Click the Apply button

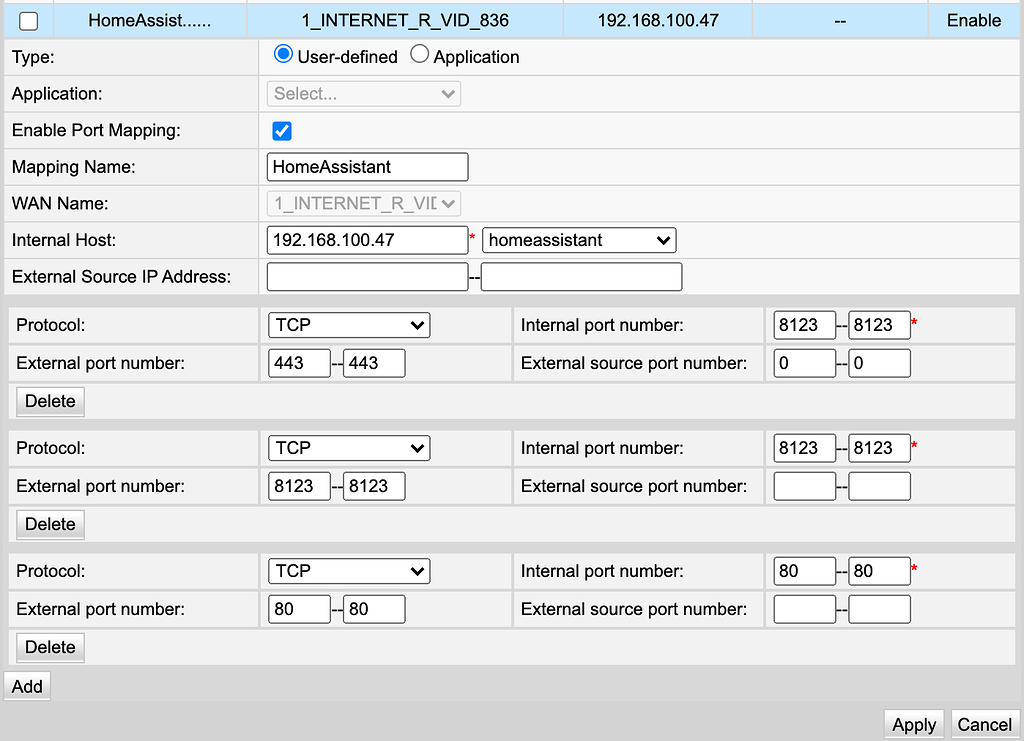913,725
